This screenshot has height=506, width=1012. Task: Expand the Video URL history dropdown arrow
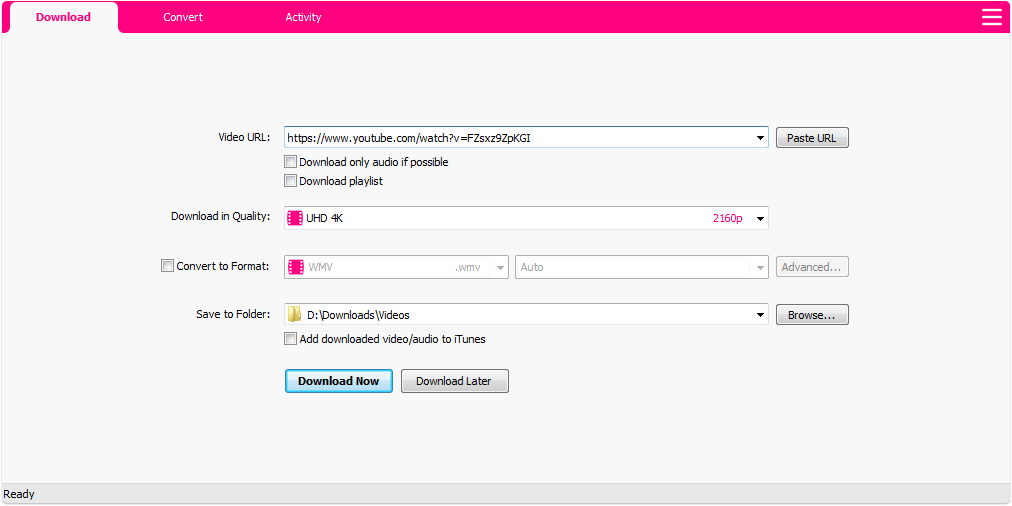click(x=760, y=138)
